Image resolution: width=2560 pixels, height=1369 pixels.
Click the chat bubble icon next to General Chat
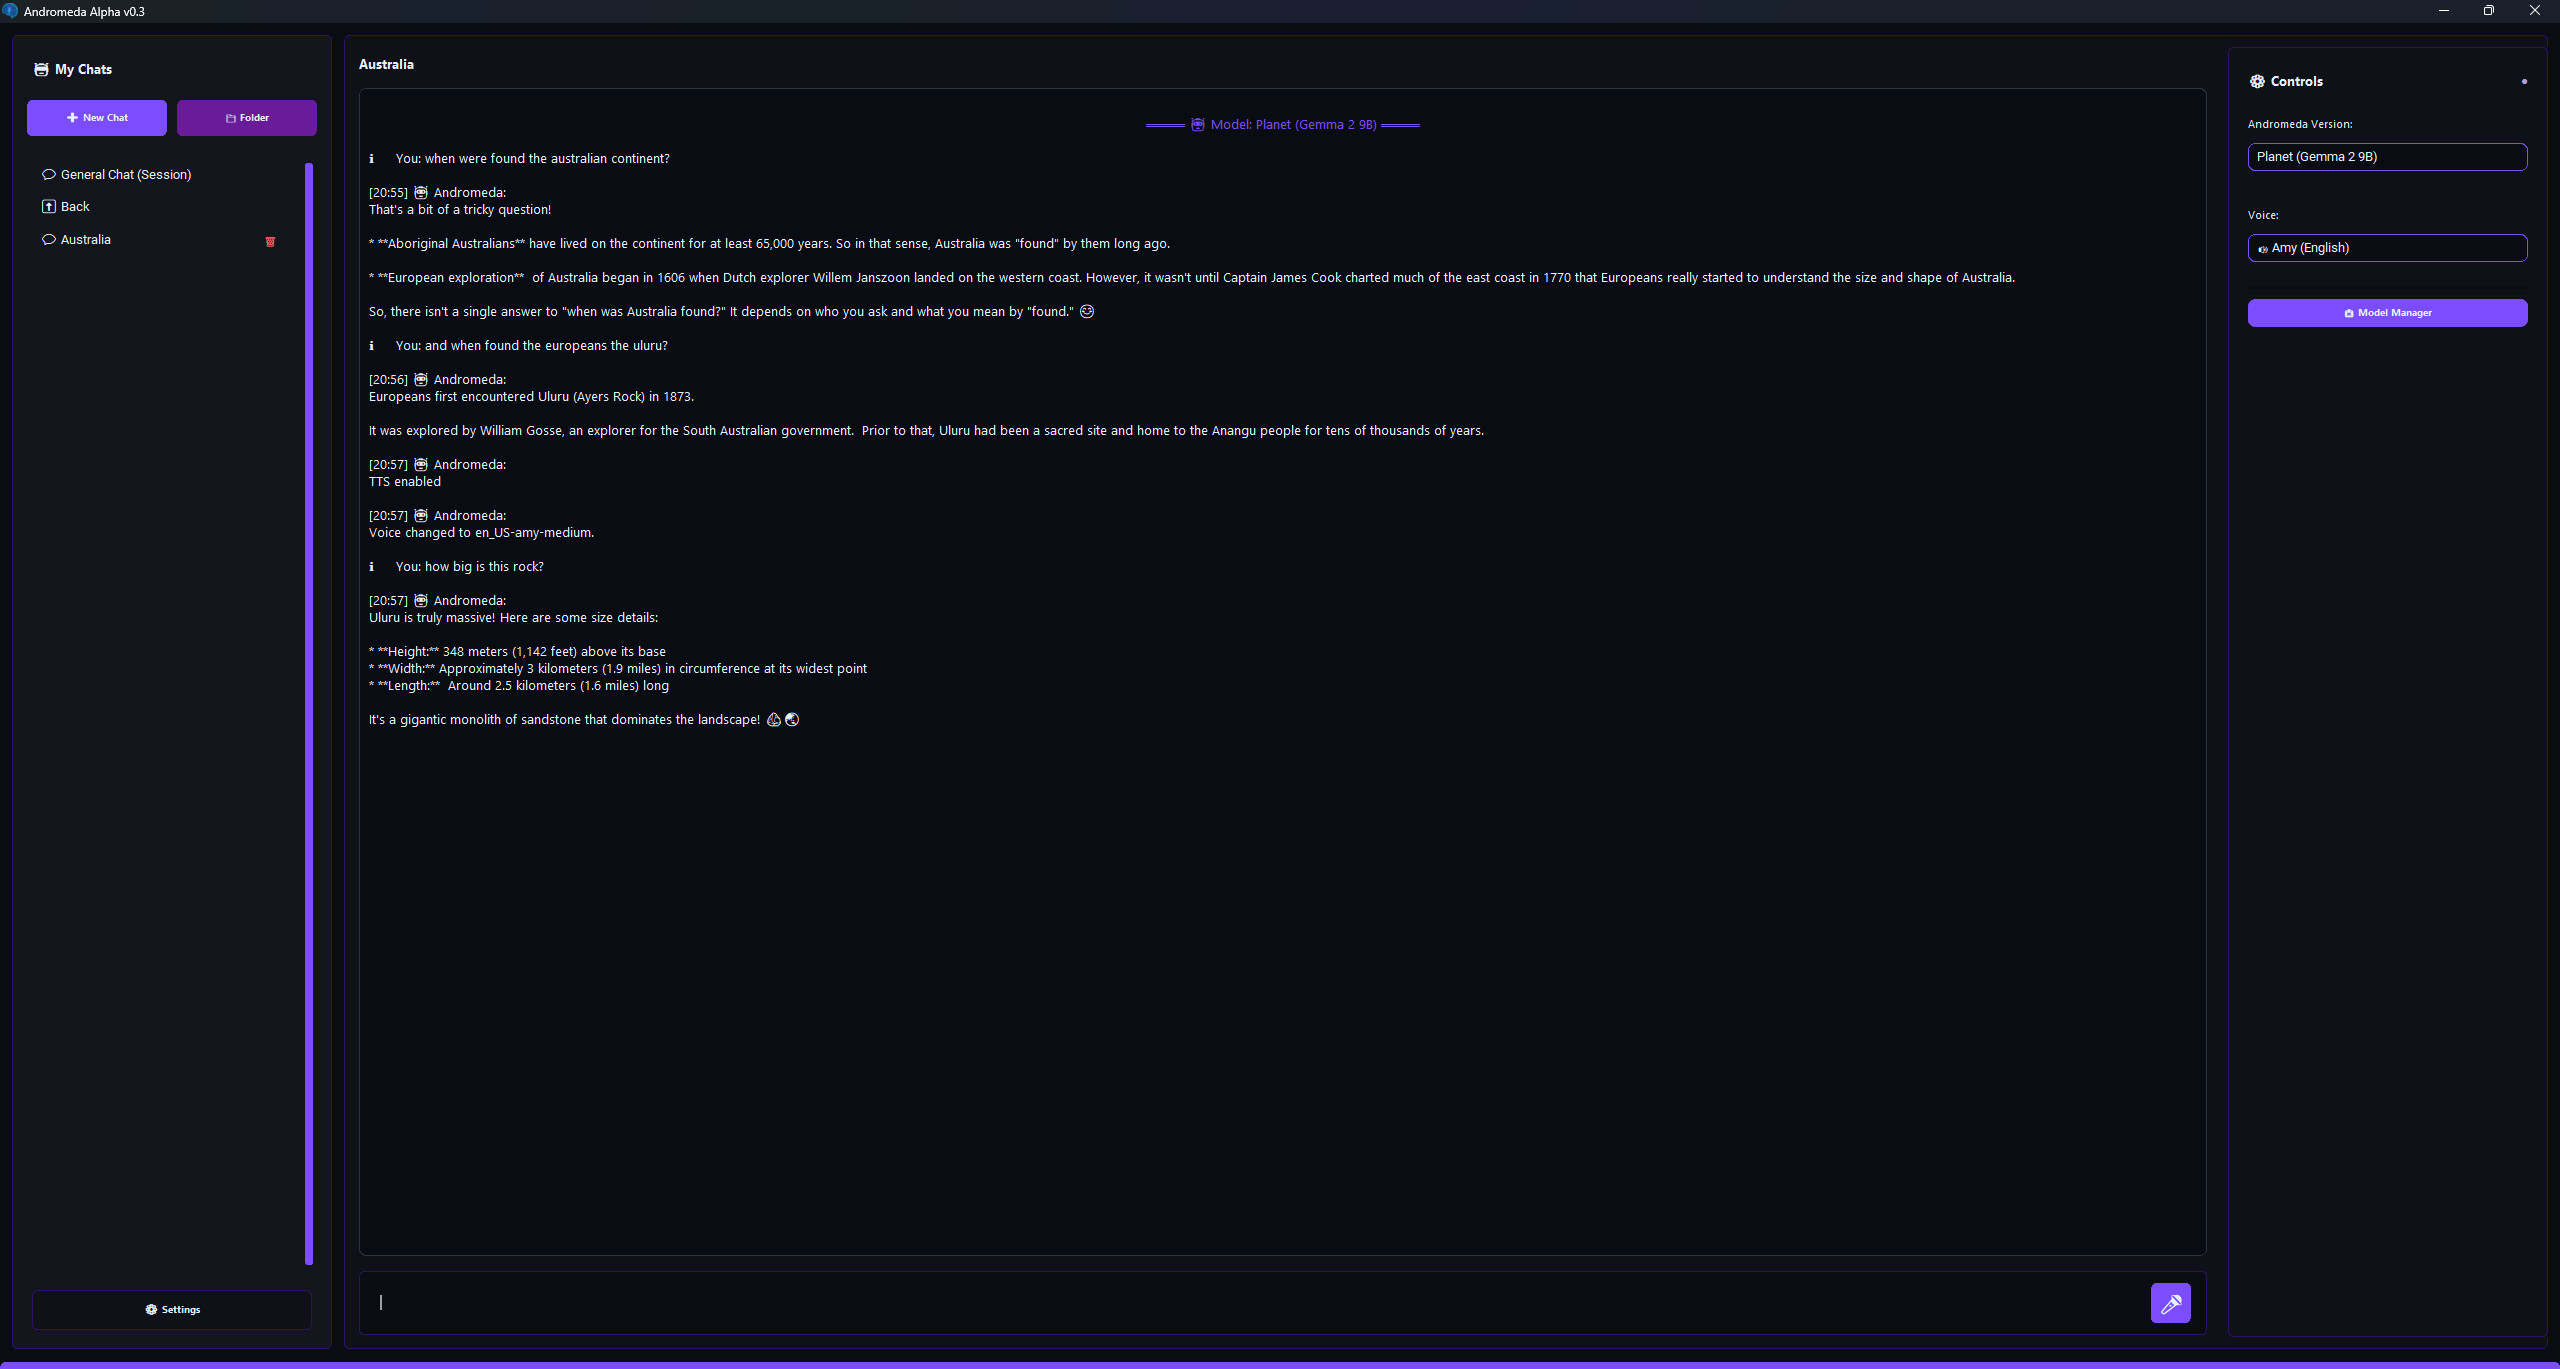tap(49, 174)
